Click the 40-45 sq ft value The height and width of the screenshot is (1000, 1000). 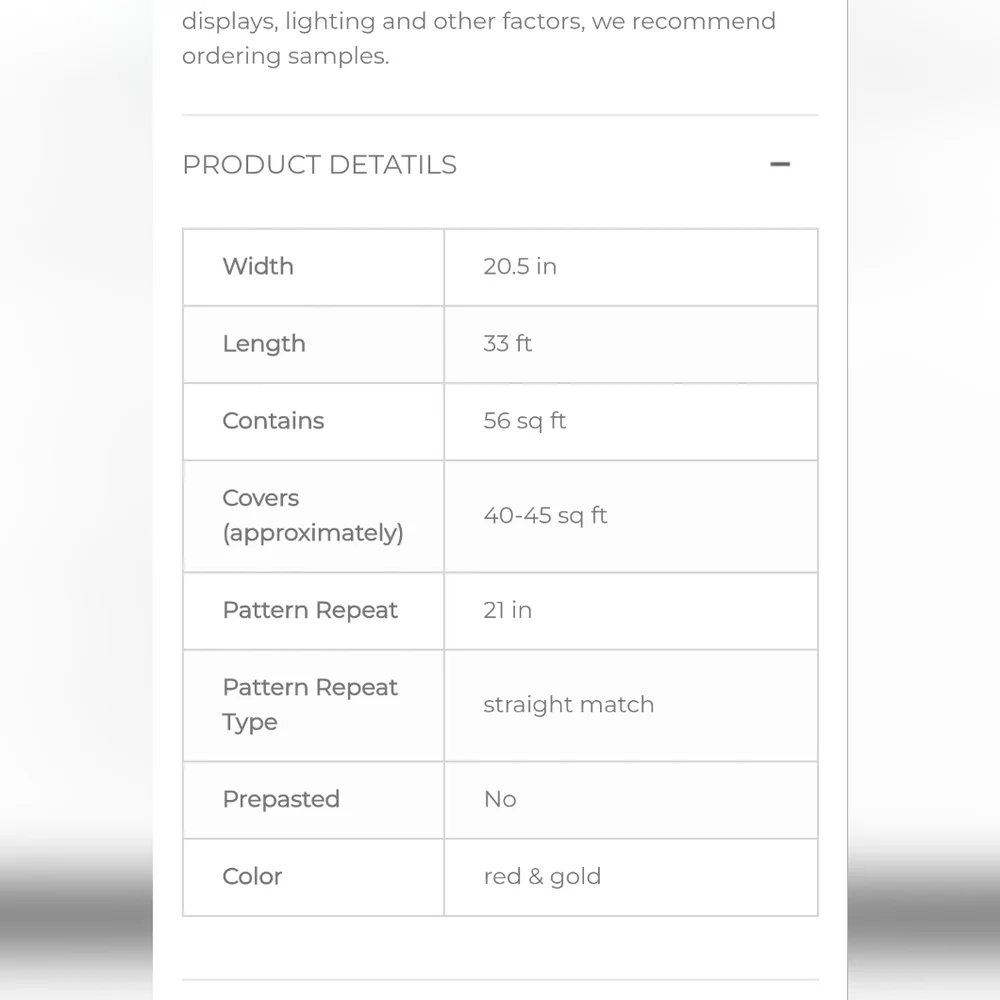click(545, 516)
